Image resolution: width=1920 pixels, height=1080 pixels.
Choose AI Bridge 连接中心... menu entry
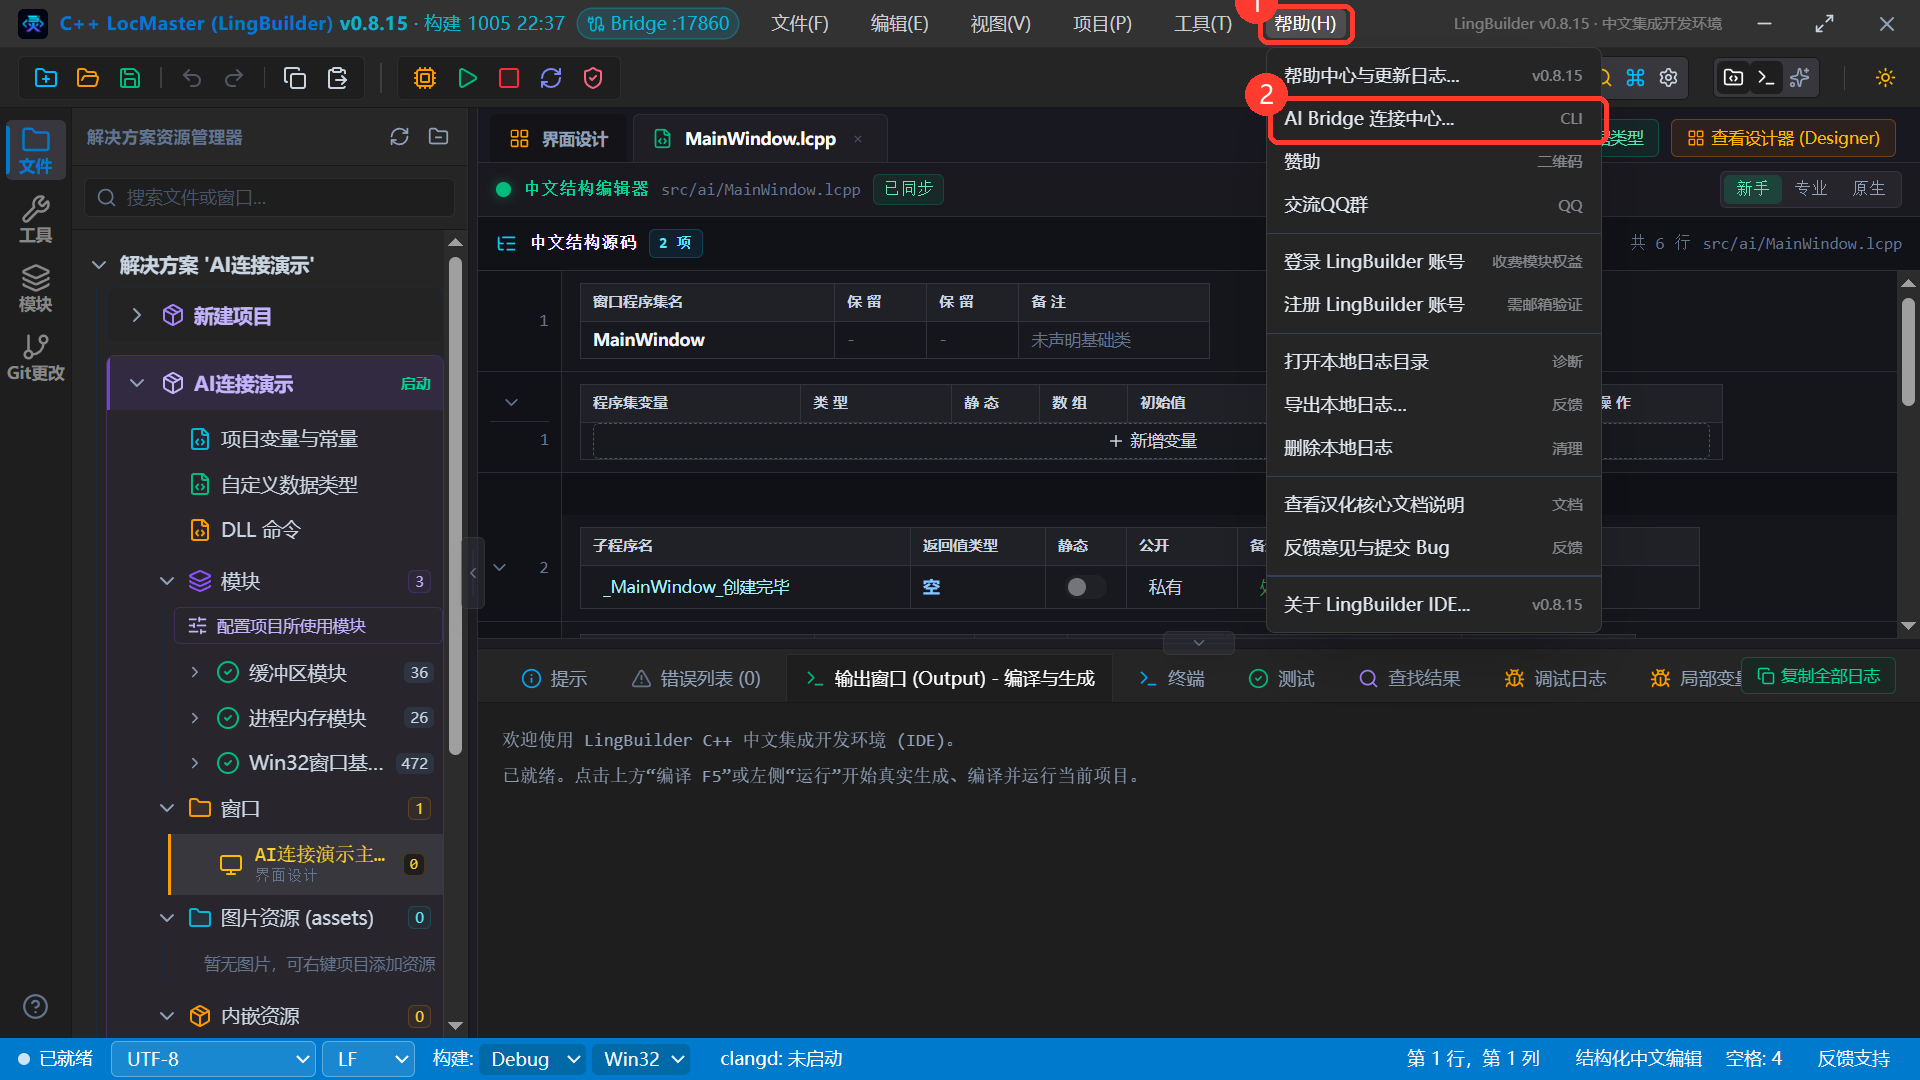pyautogui.click(x=1434, y=119)
